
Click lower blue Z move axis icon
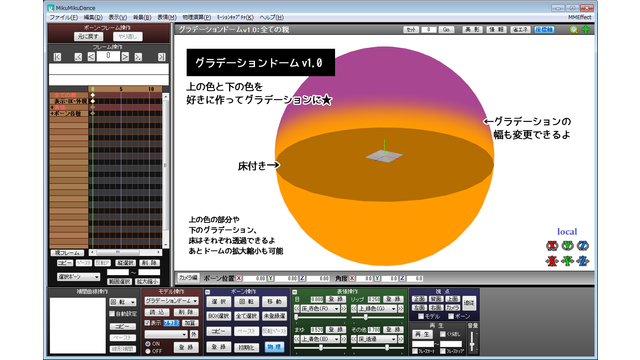583,261
